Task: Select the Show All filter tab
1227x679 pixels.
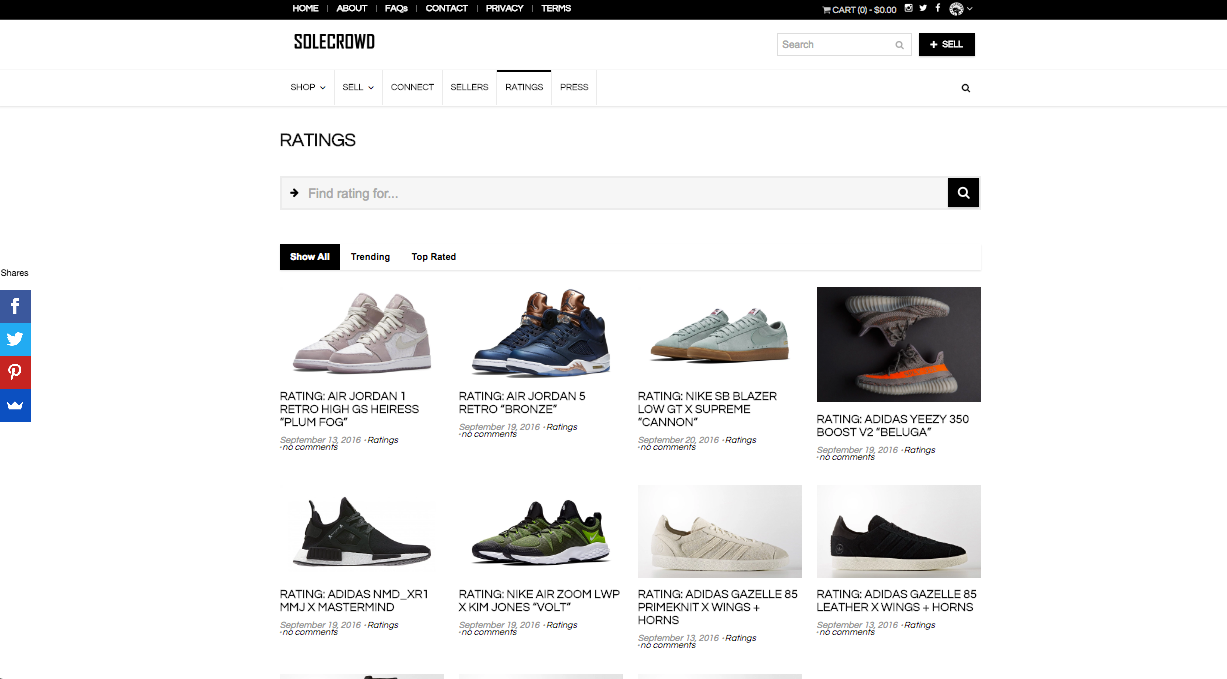Action: (x=310, y=257)
